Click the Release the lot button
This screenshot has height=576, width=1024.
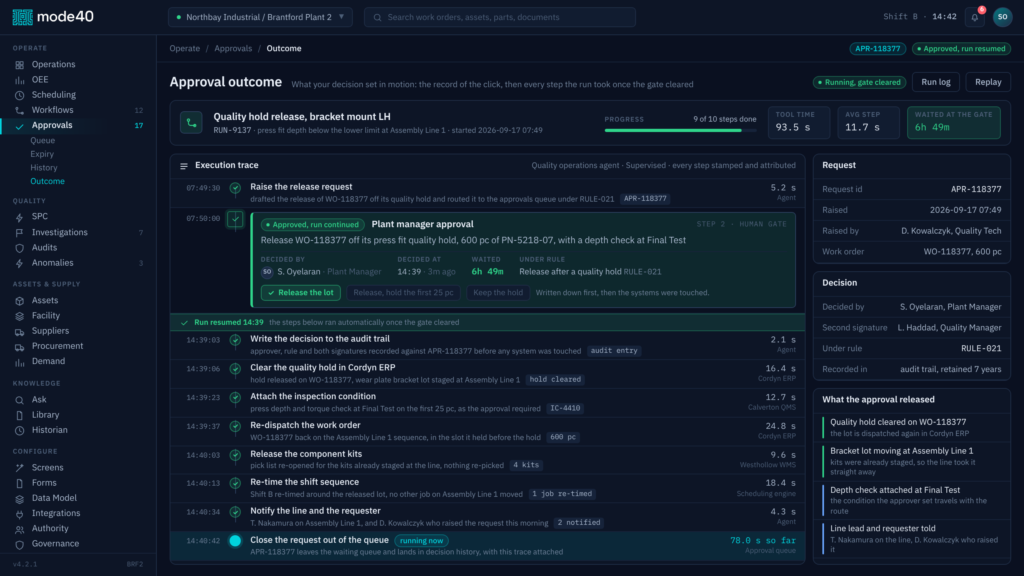coord(300,293)
